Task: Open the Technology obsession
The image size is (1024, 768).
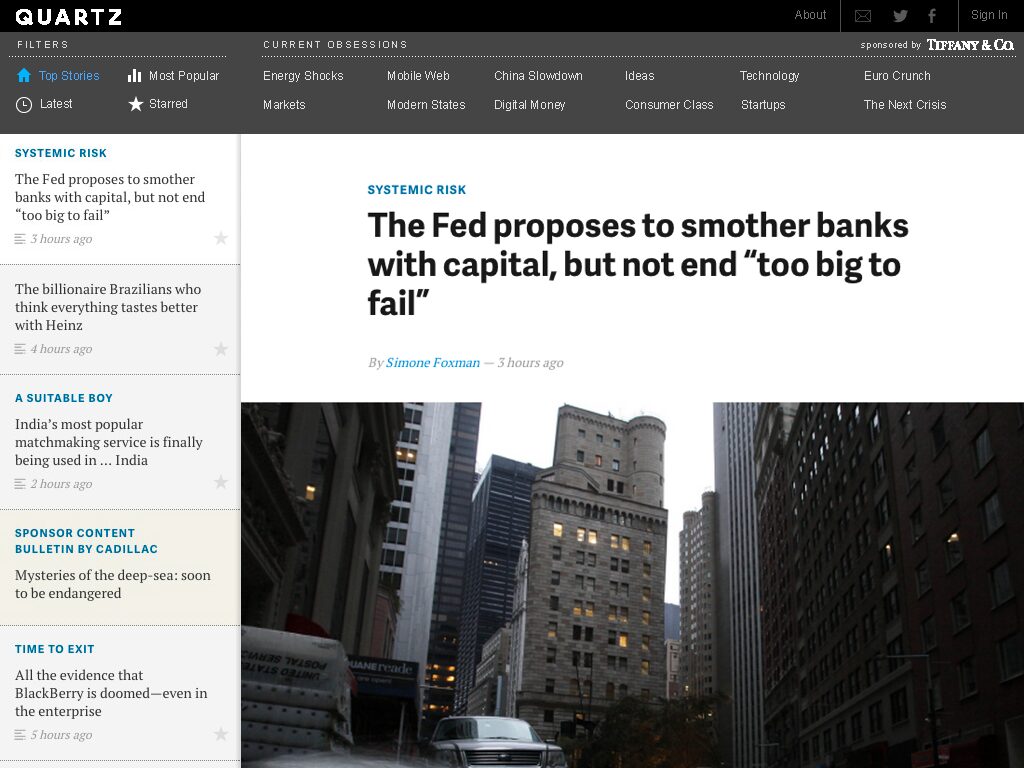Action: click(x=769, y=76)
